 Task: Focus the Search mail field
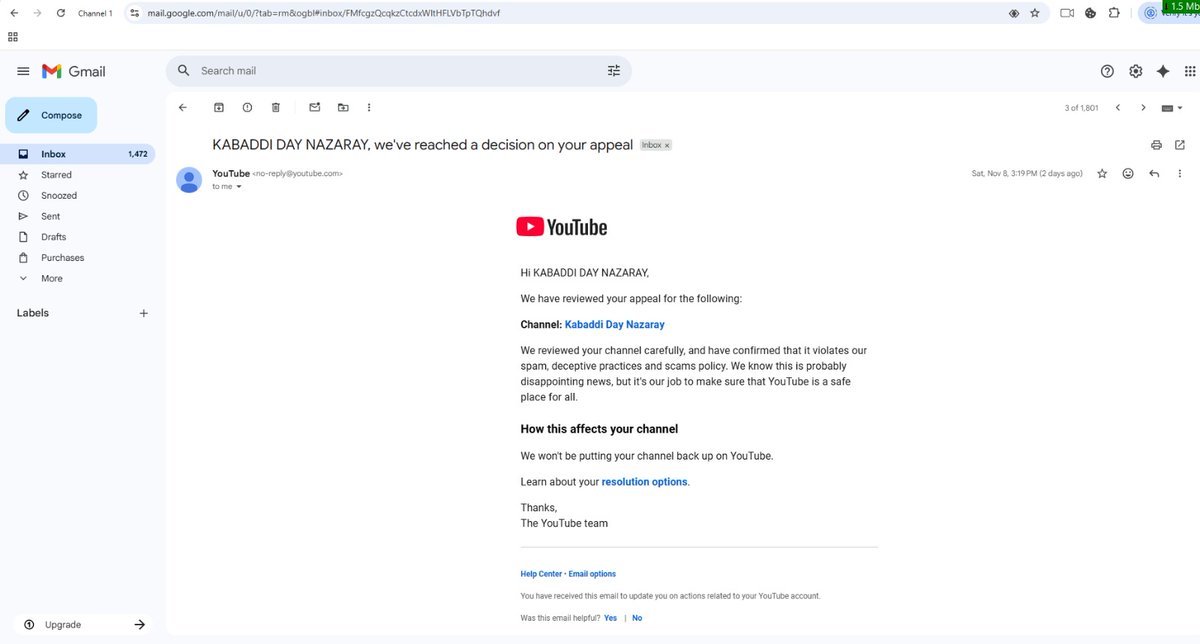[400, 71]
